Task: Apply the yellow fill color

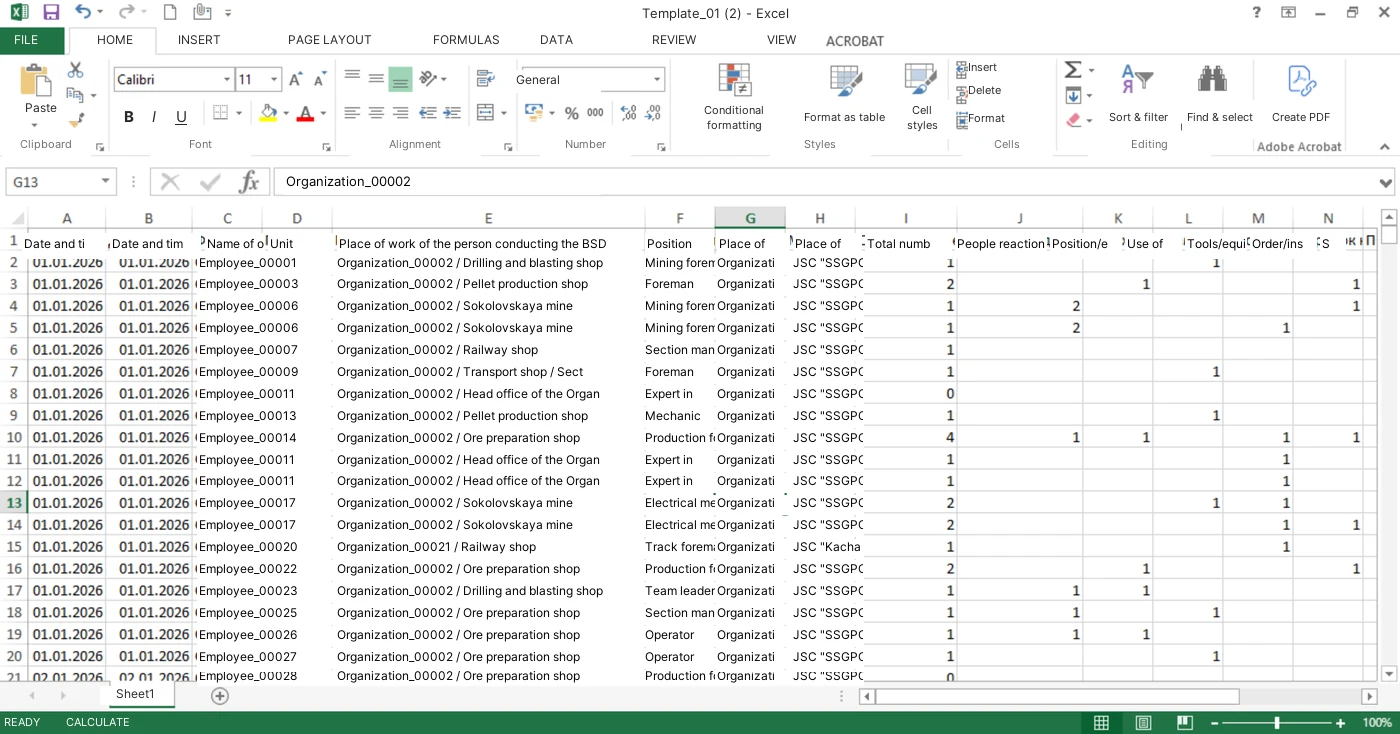Action: pyautogui.click(x=268, y=113)
